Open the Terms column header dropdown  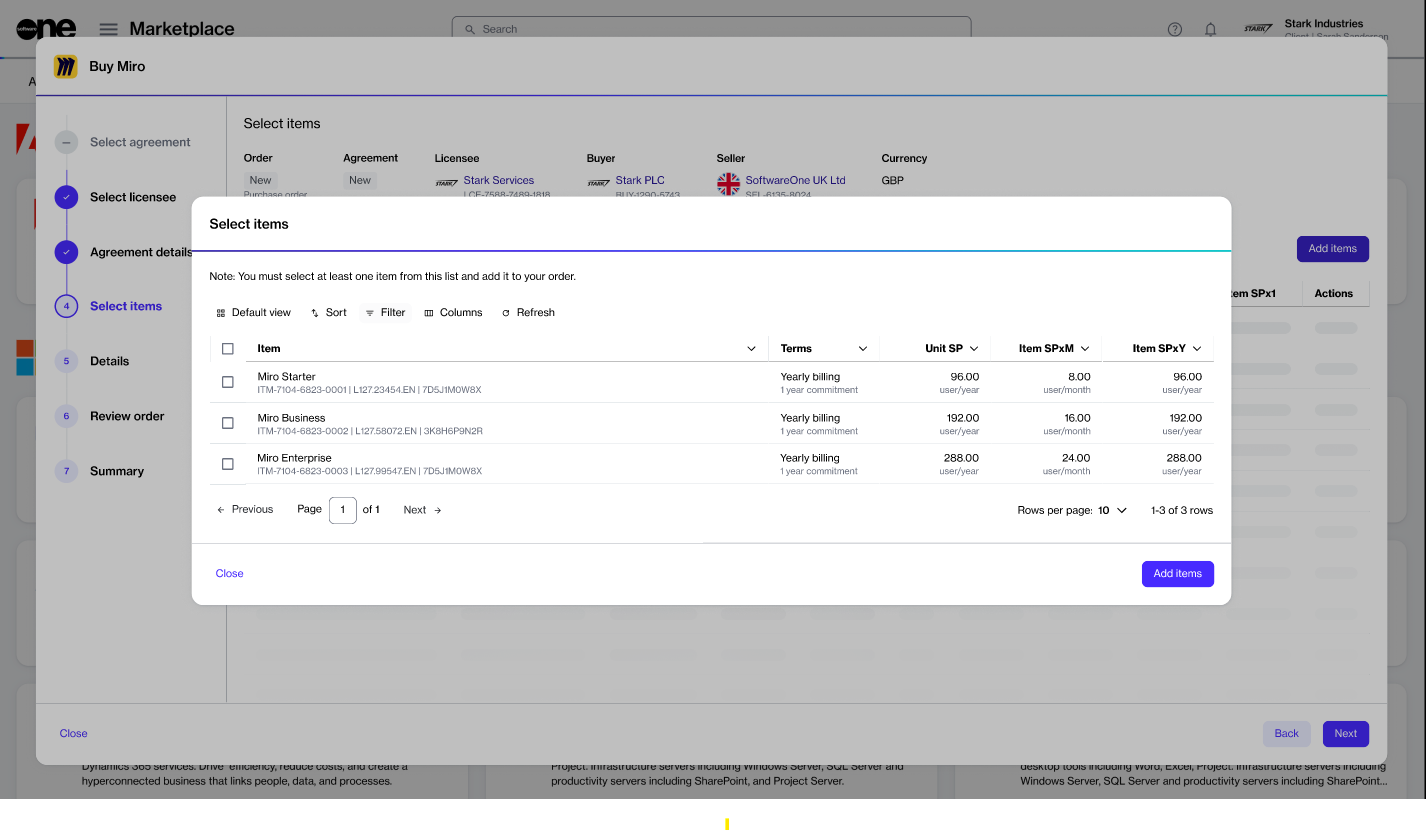[x=862, y=349]
